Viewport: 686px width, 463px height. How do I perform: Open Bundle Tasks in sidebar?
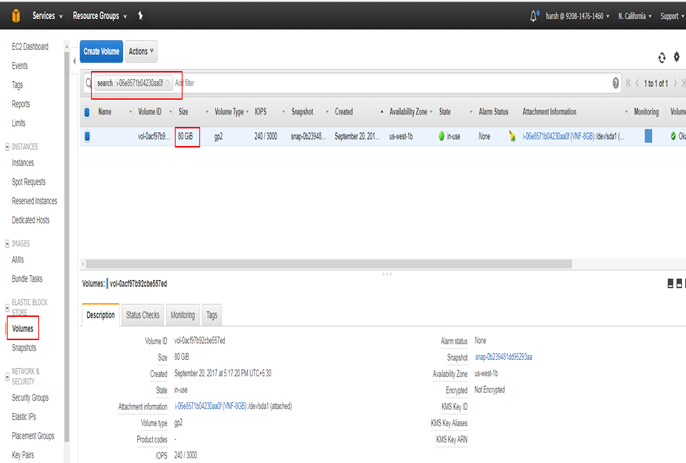[x=27, y=279]
